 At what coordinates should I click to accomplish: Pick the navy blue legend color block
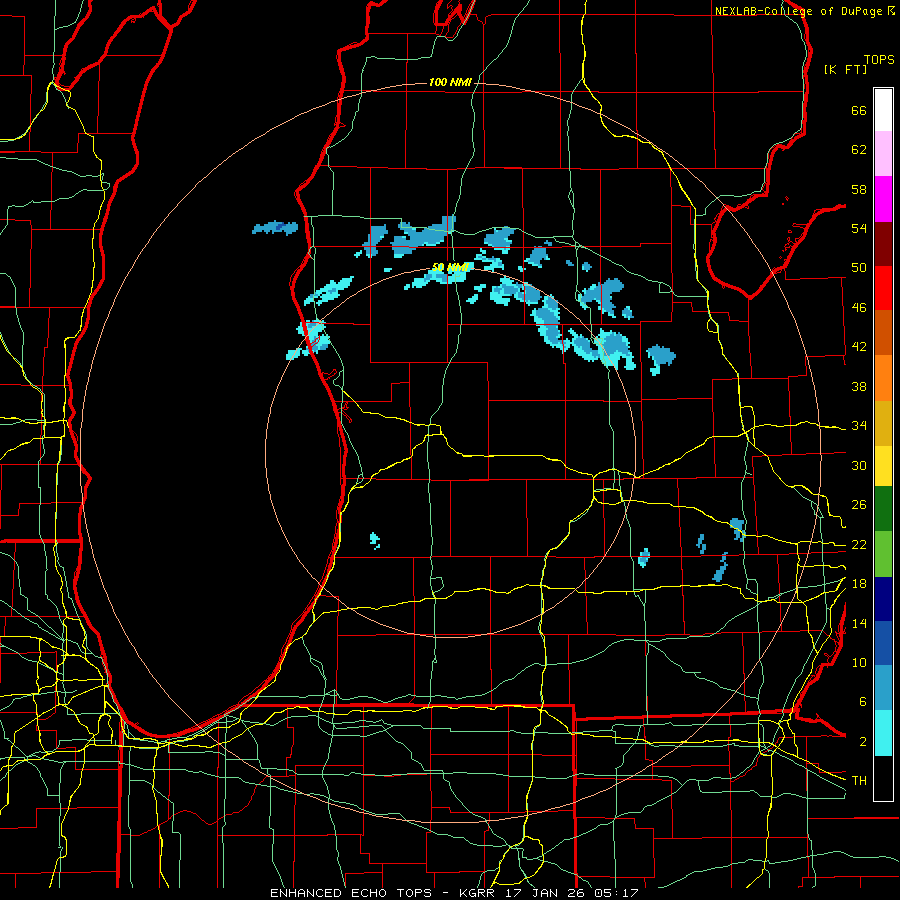coord(883,599)
